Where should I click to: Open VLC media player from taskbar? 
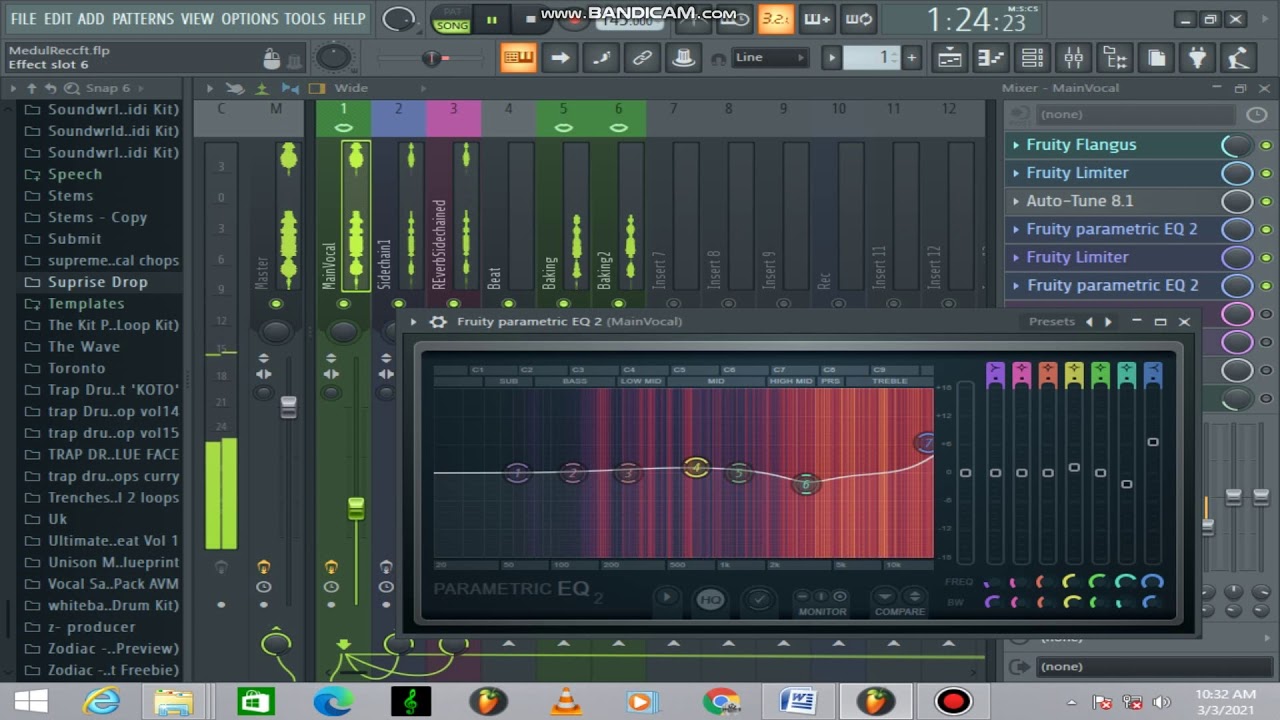(565, 701)
